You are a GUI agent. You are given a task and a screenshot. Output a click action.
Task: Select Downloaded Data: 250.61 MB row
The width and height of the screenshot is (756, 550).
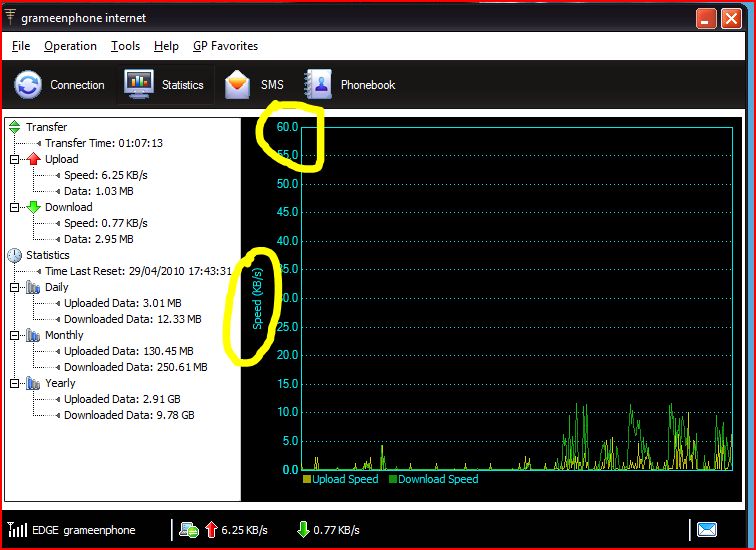[x=135, y=367]
